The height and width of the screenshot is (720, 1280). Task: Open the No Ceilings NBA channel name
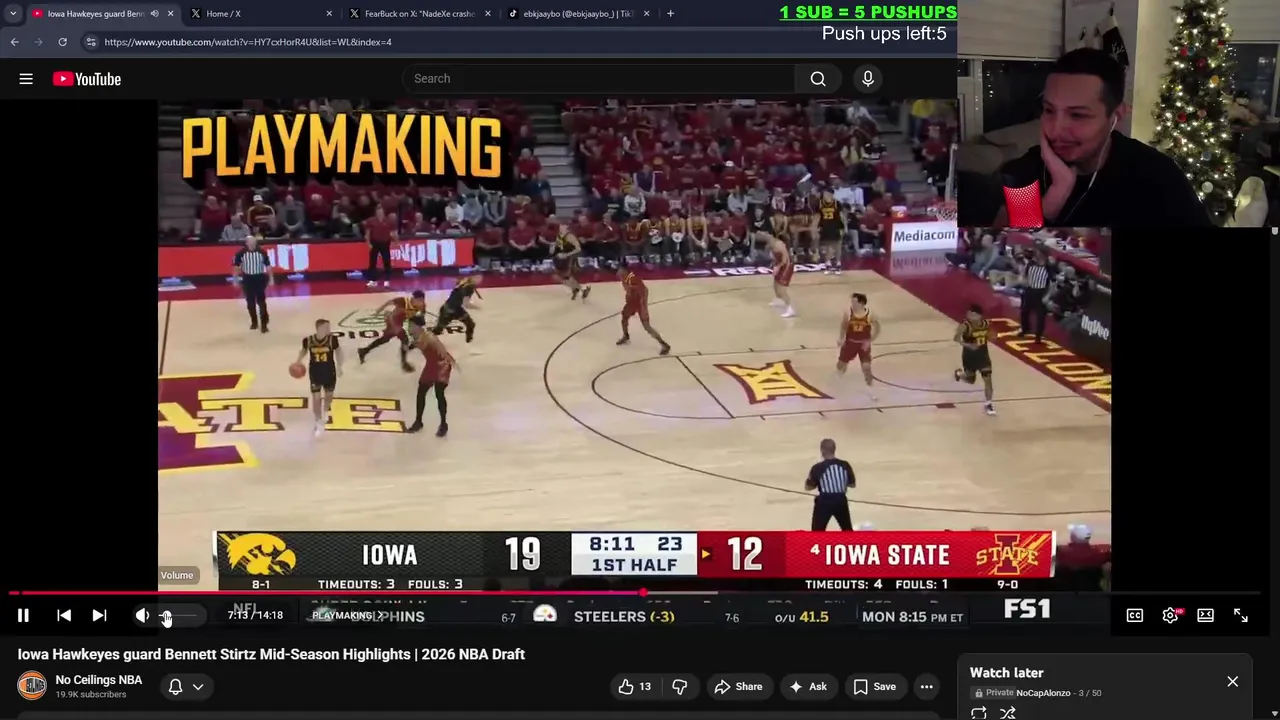99,680
